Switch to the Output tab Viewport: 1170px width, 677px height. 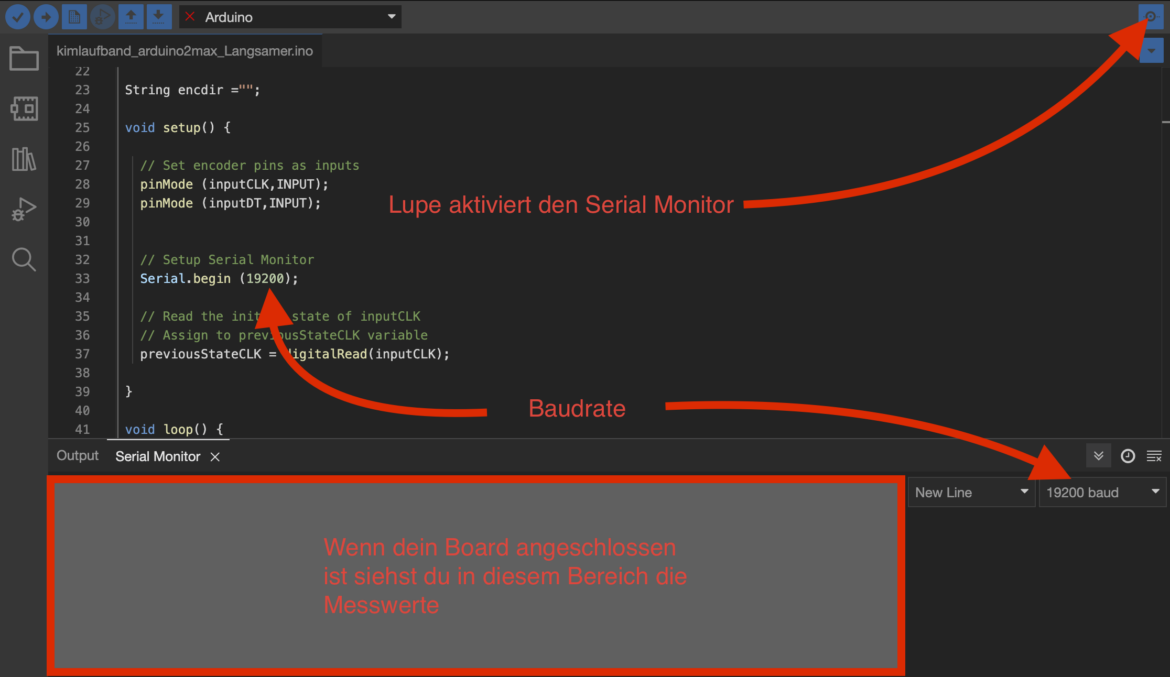(x=76, y=456)
